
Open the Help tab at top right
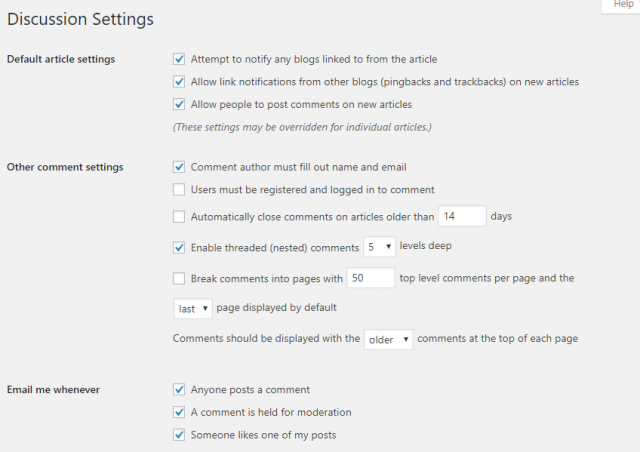(x=622, y=5)
